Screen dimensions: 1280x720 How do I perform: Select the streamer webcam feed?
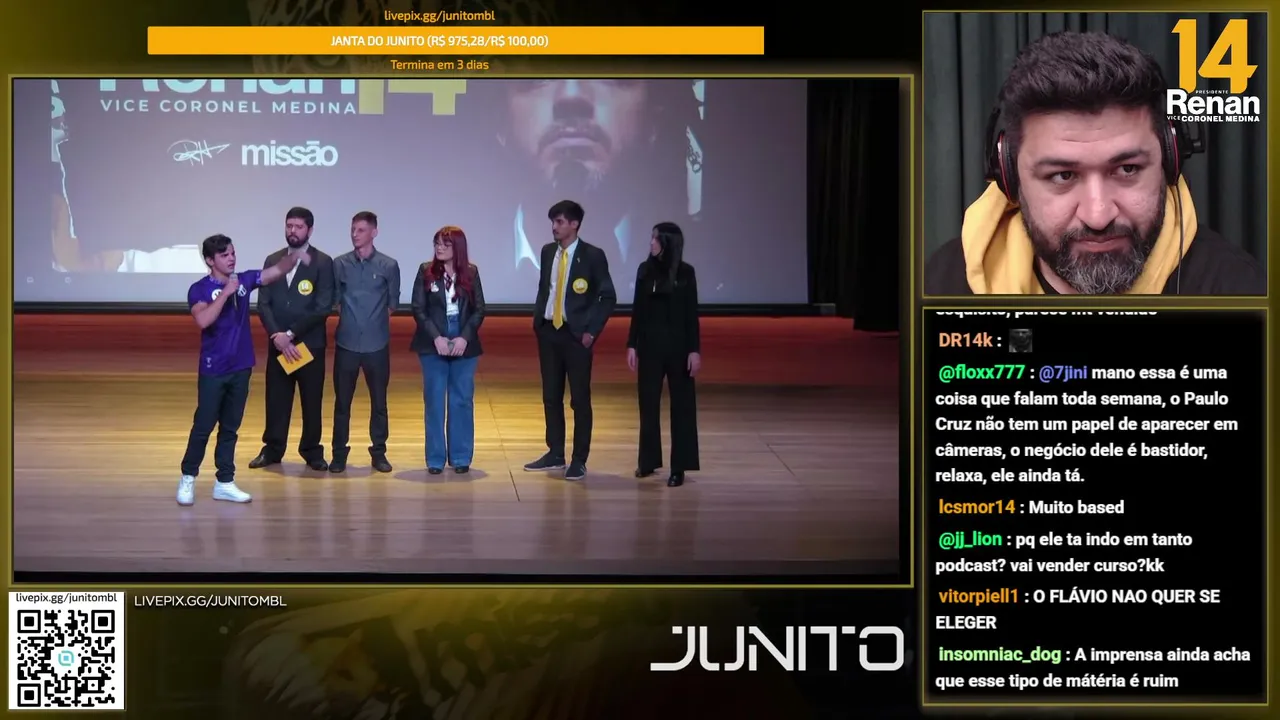pyautogui.click(x=1094, y=154)
